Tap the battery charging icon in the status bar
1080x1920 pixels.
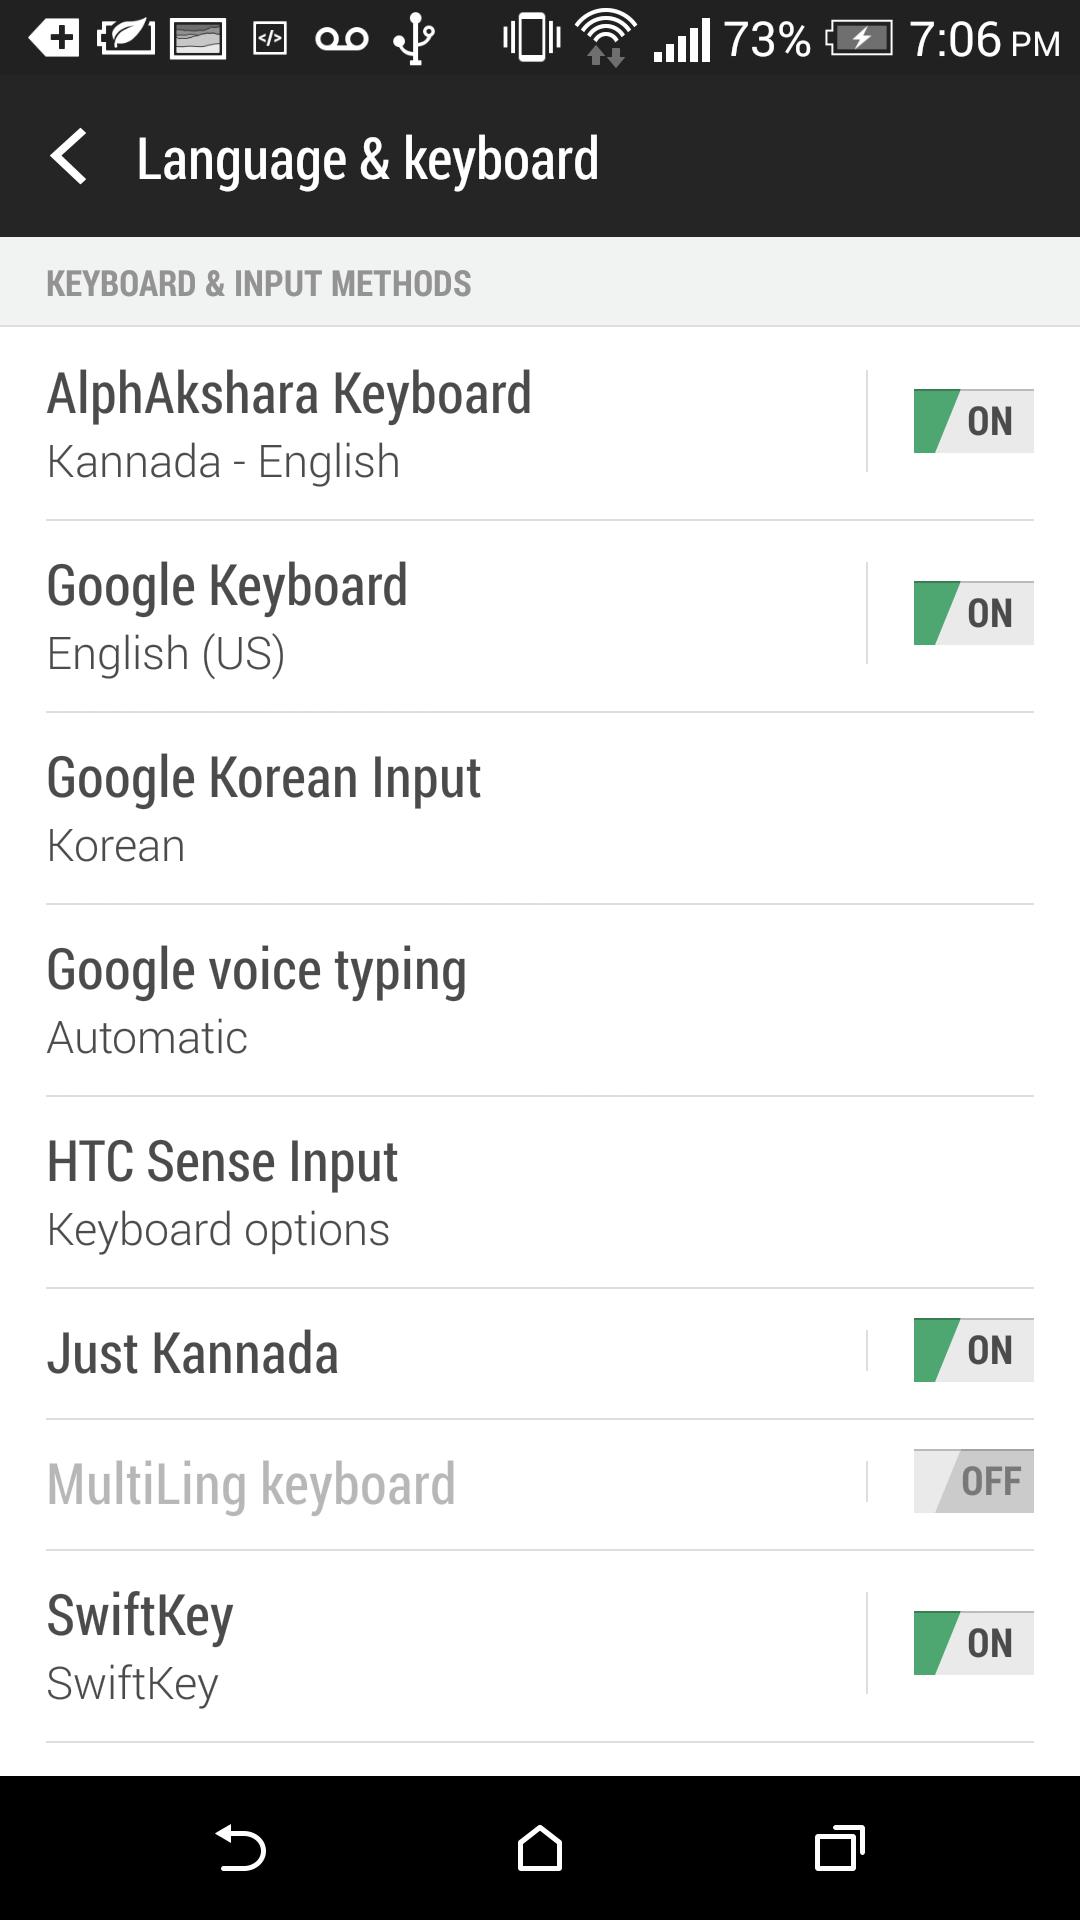coord(859,39)
